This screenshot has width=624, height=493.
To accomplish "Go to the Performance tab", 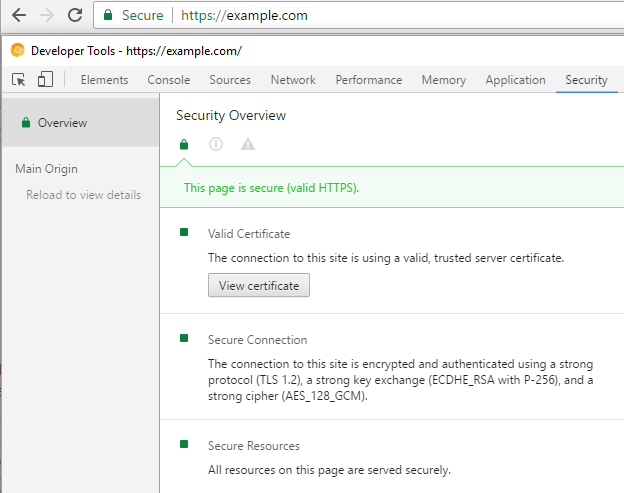I will pyautogui.click(x=368, y=80).
